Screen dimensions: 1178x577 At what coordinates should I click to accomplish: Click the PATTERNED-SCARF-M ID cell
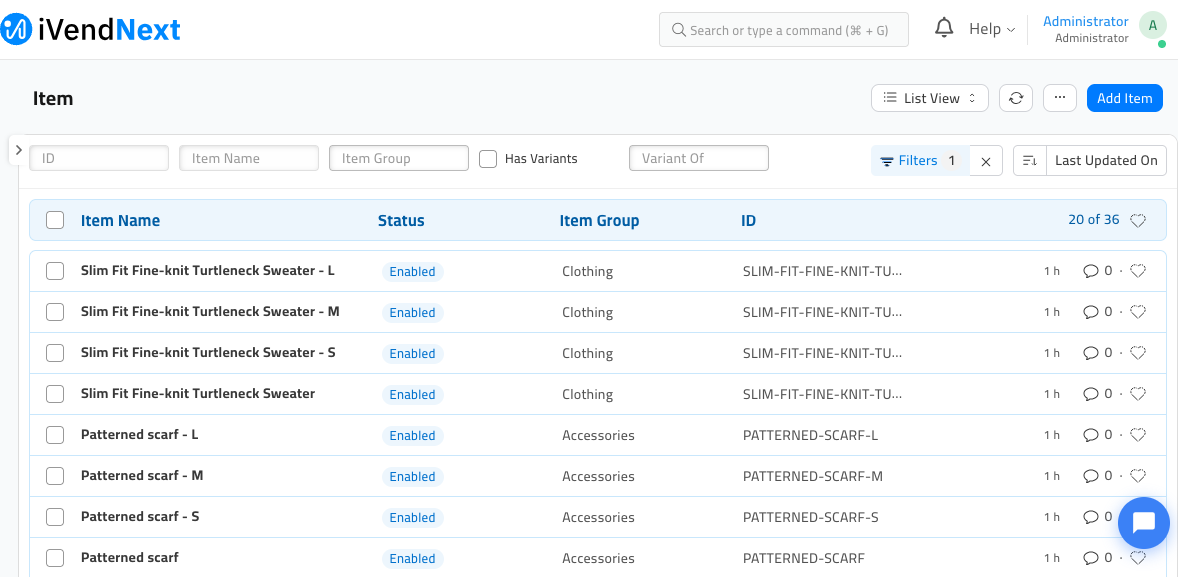tap(812, 476)
